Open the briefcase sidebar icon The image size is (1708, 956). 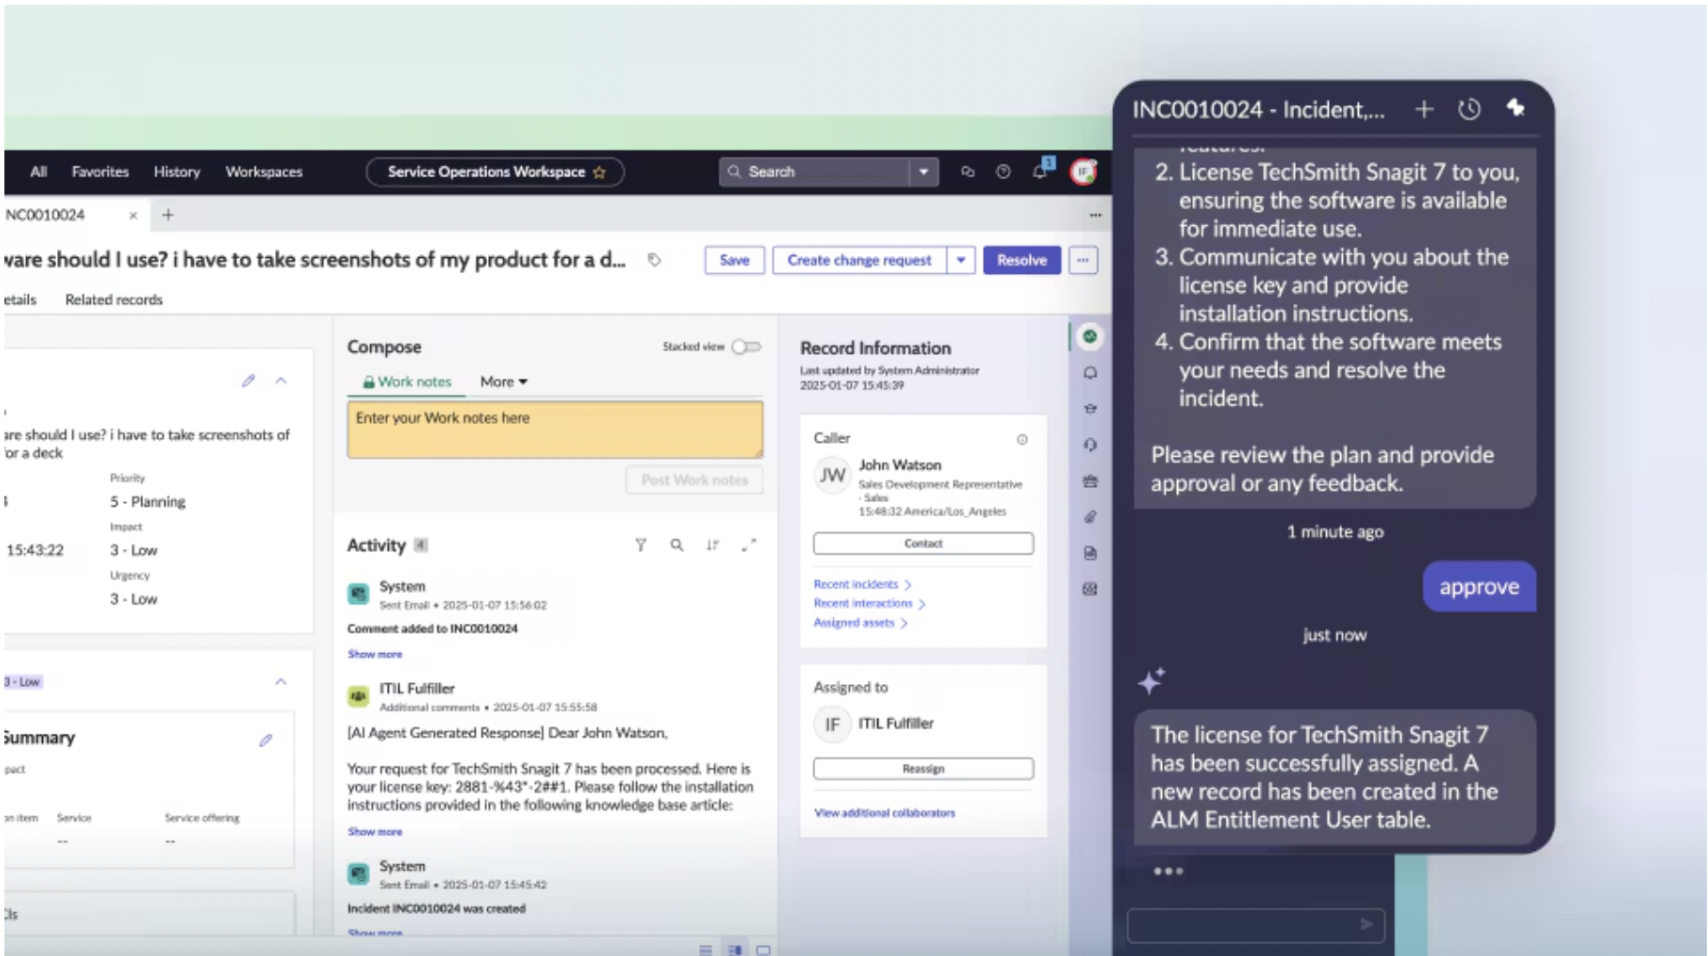1090,481
